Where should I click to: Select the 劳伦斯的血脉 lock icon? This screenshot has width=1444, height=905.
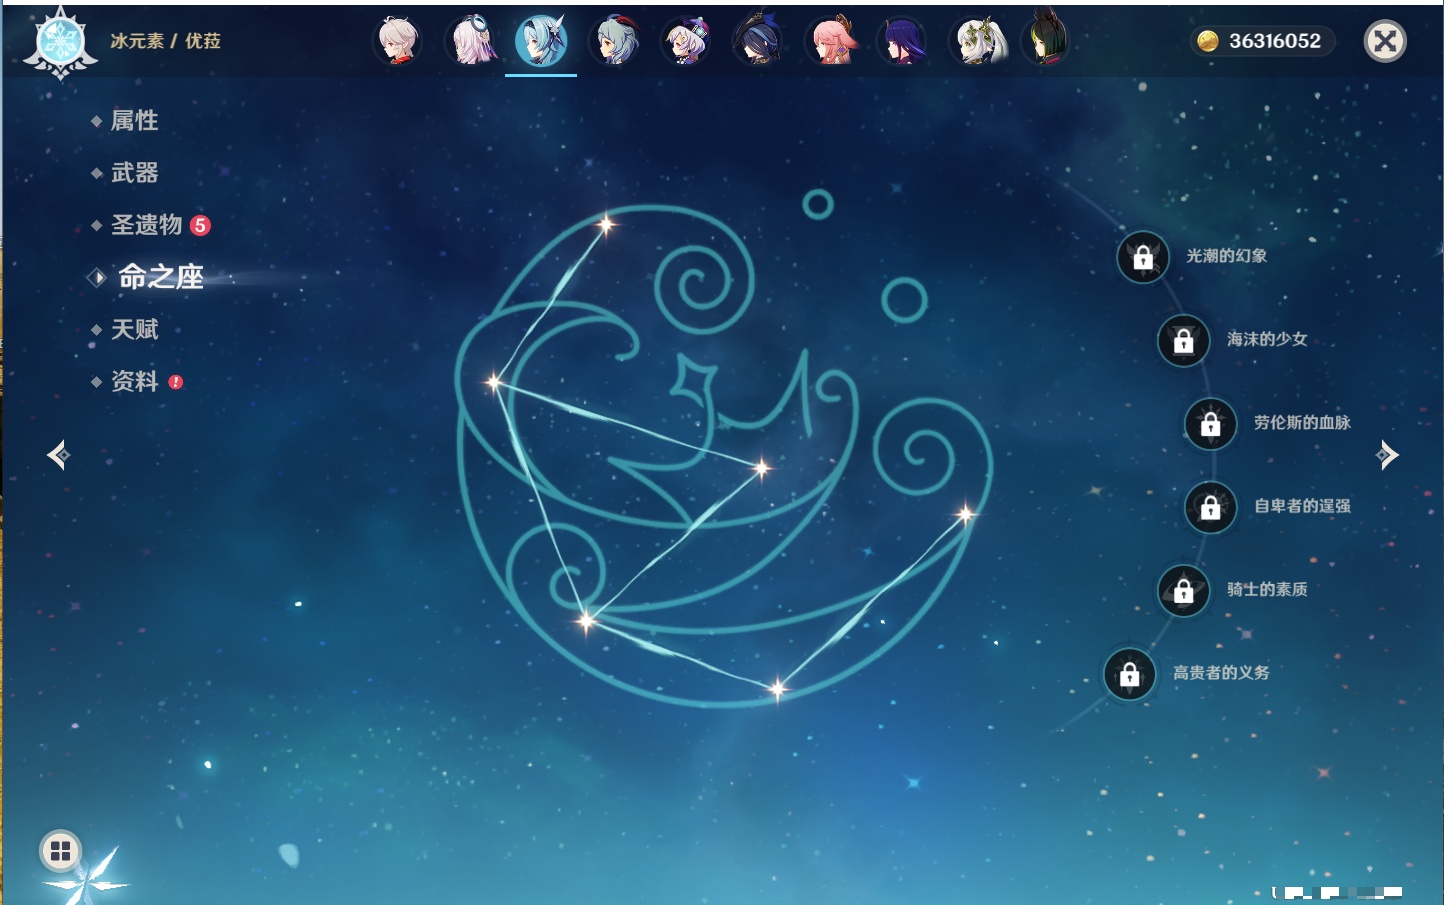(x=1211, y=424)
